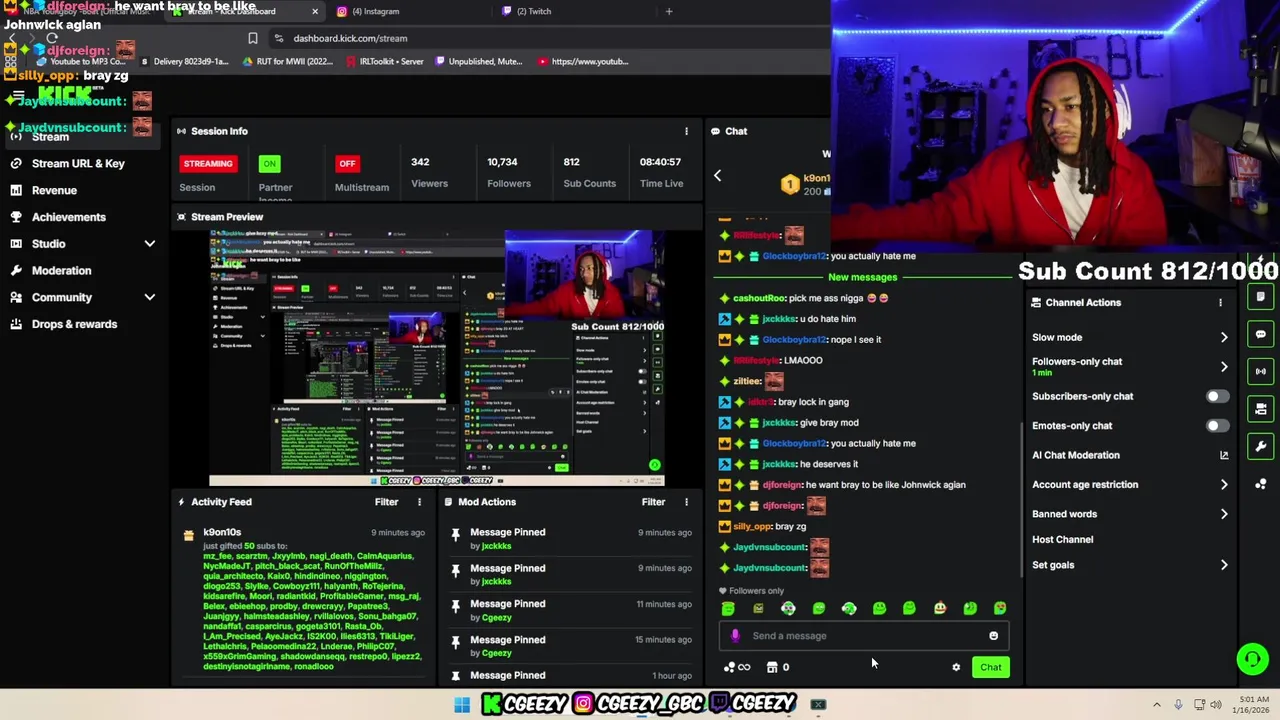Open taskbar volume icon
This screenshot has height=720, width=1280.
point(1216,705)
